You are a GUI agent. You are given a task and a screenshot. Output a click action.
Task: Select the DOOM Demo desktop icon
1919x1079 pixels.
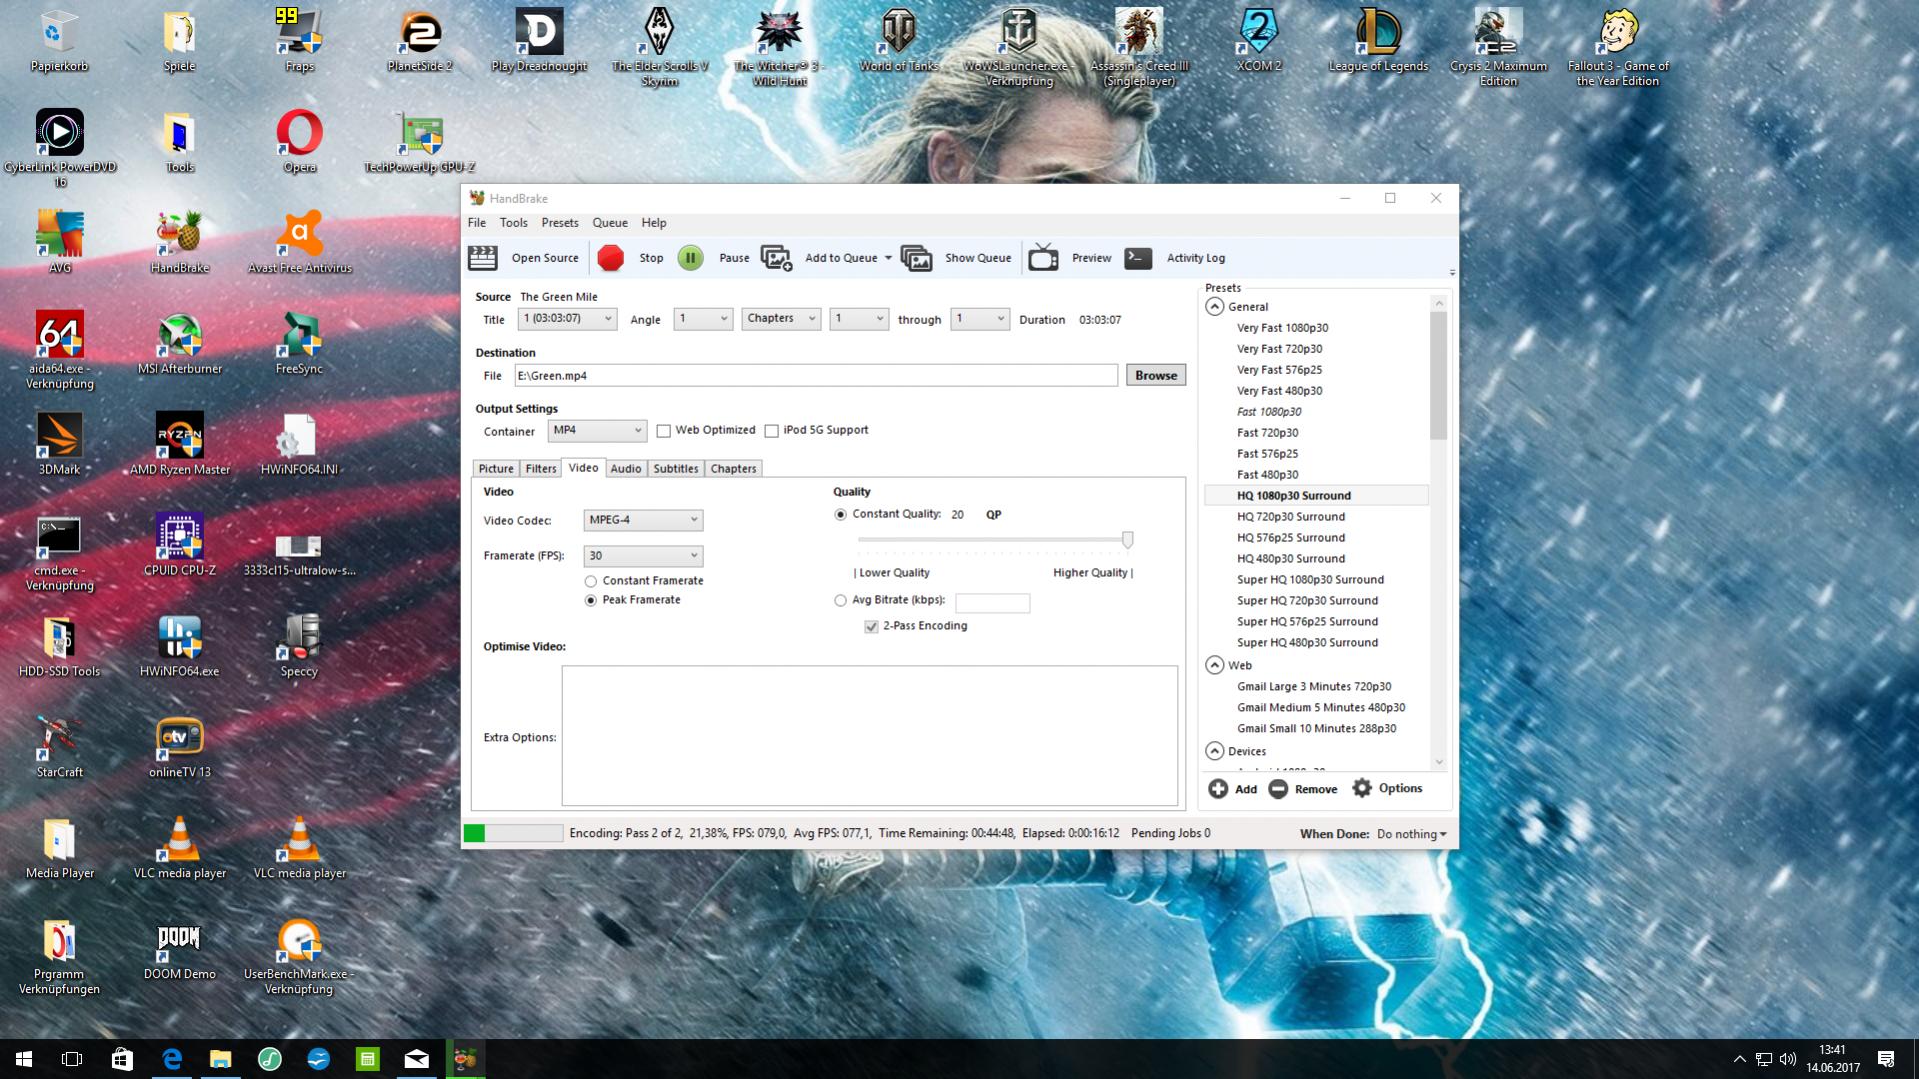[180, 947]
